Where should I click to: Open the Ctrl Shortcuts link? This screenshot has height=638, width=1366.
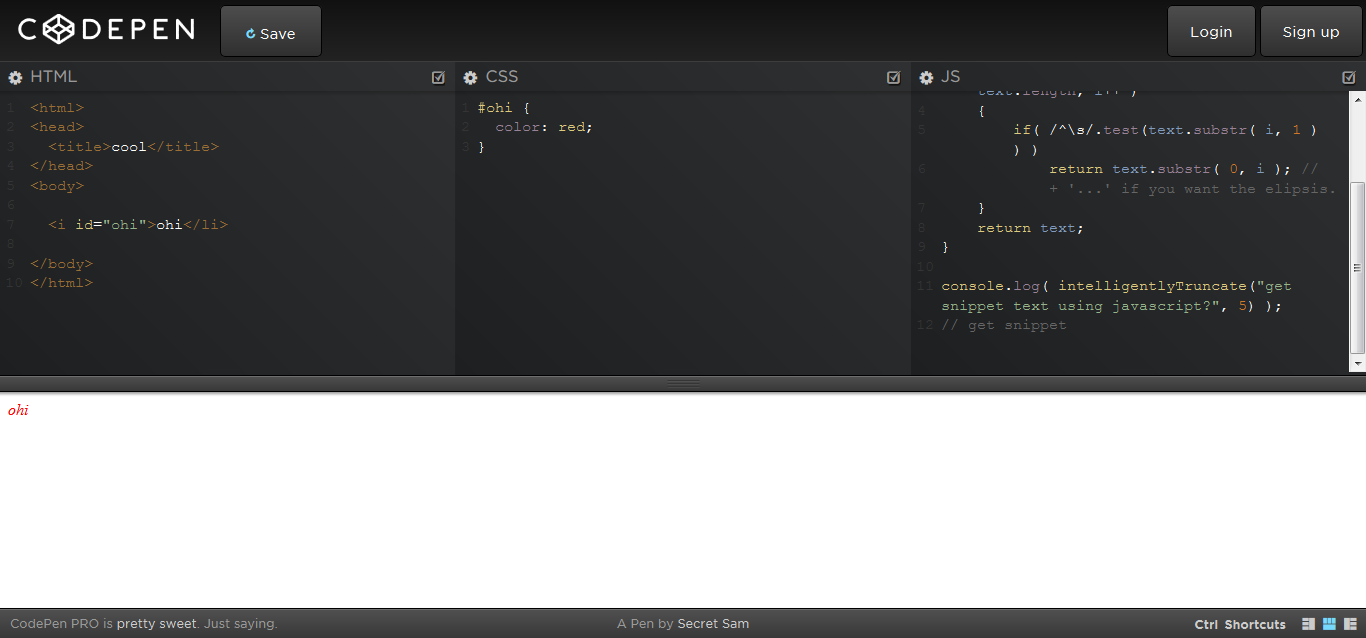click(x=1240, y=625)
